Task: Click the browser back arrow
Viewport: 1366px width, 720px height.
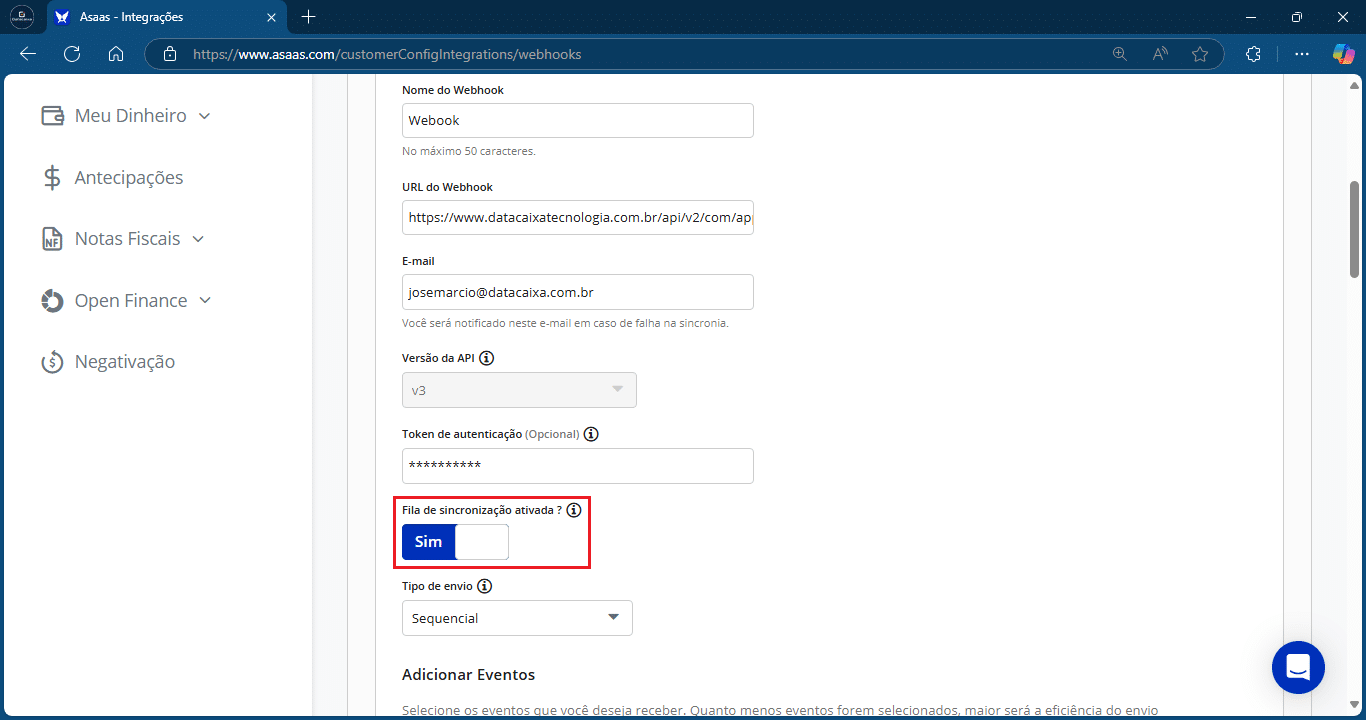Action: pyautogui.click(x=28, y=54)
